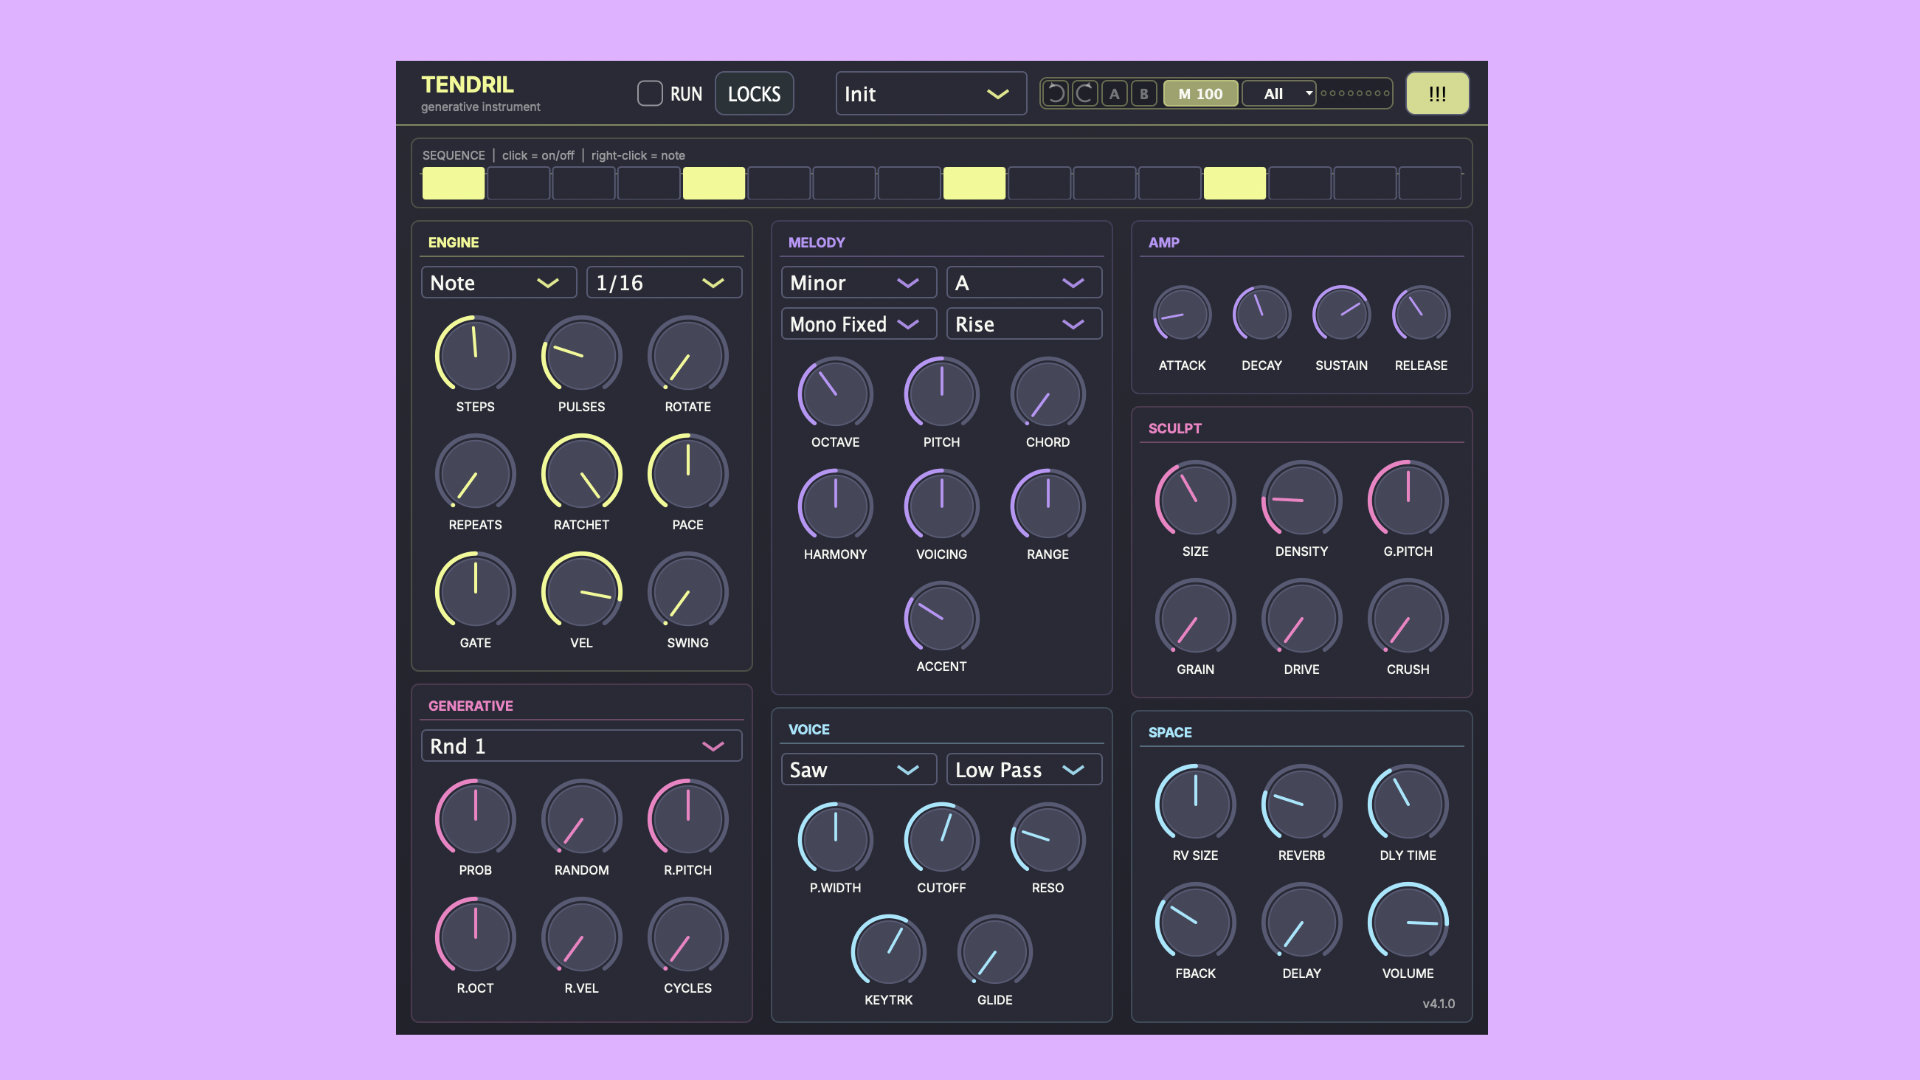Viewport: 1920px width, 1080px height.
Task: Click the STEPS knob
Action: (475, 355)
